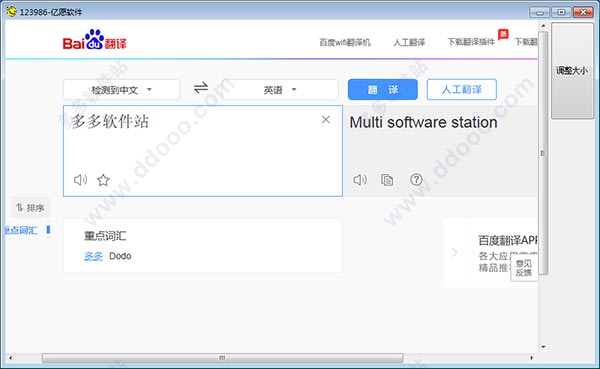The height and width of the screenshot is (369, 600).
Task: Click the scroll down arrow
Action: click(x=543, y=347)
